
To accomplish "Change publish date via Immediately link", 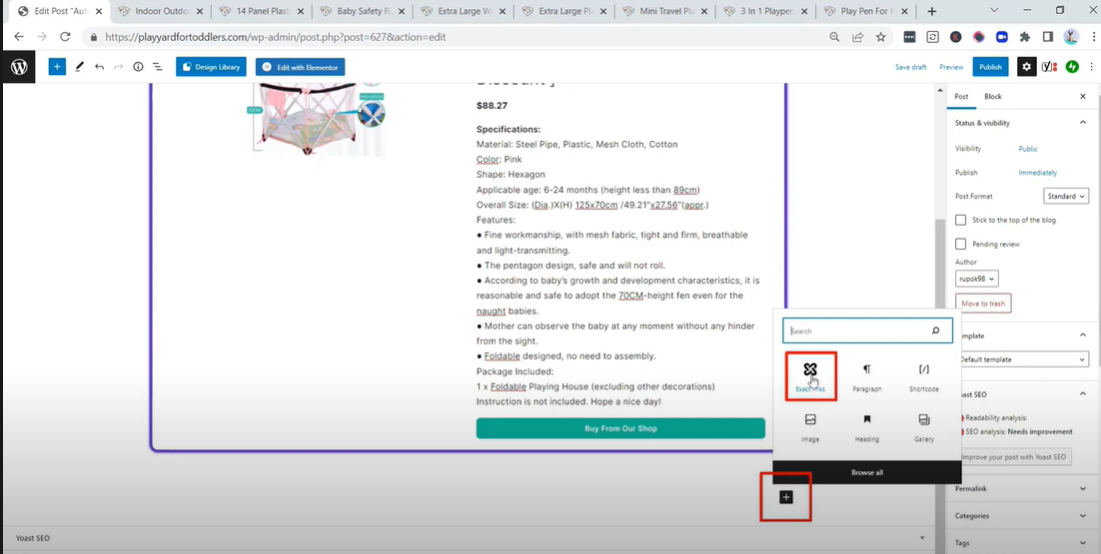I will (x=1038, y=173).
